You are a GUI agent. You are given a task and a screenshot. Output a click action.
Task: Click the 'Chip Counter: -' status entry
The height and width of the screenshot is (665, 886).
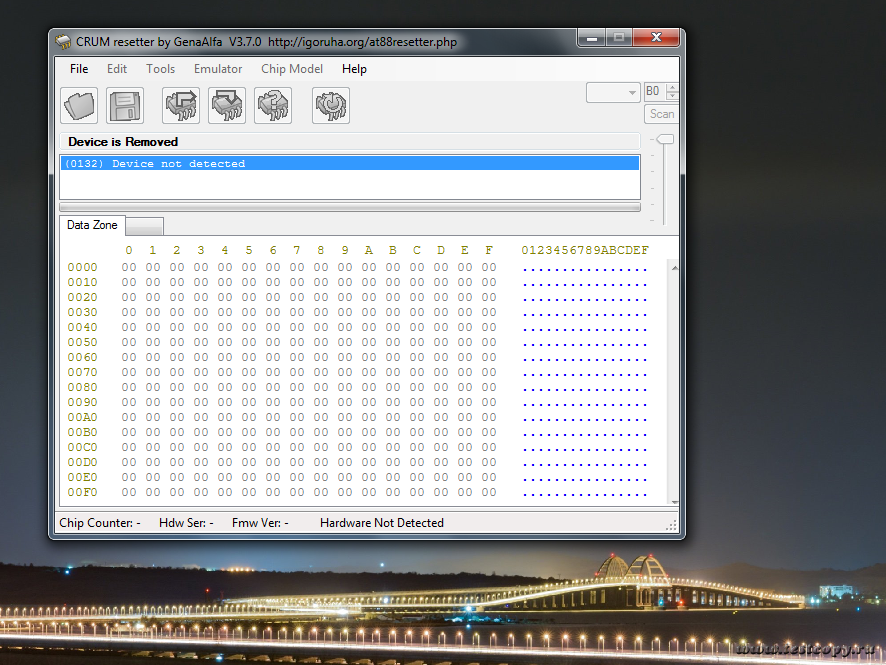click(x=100, y=523)
